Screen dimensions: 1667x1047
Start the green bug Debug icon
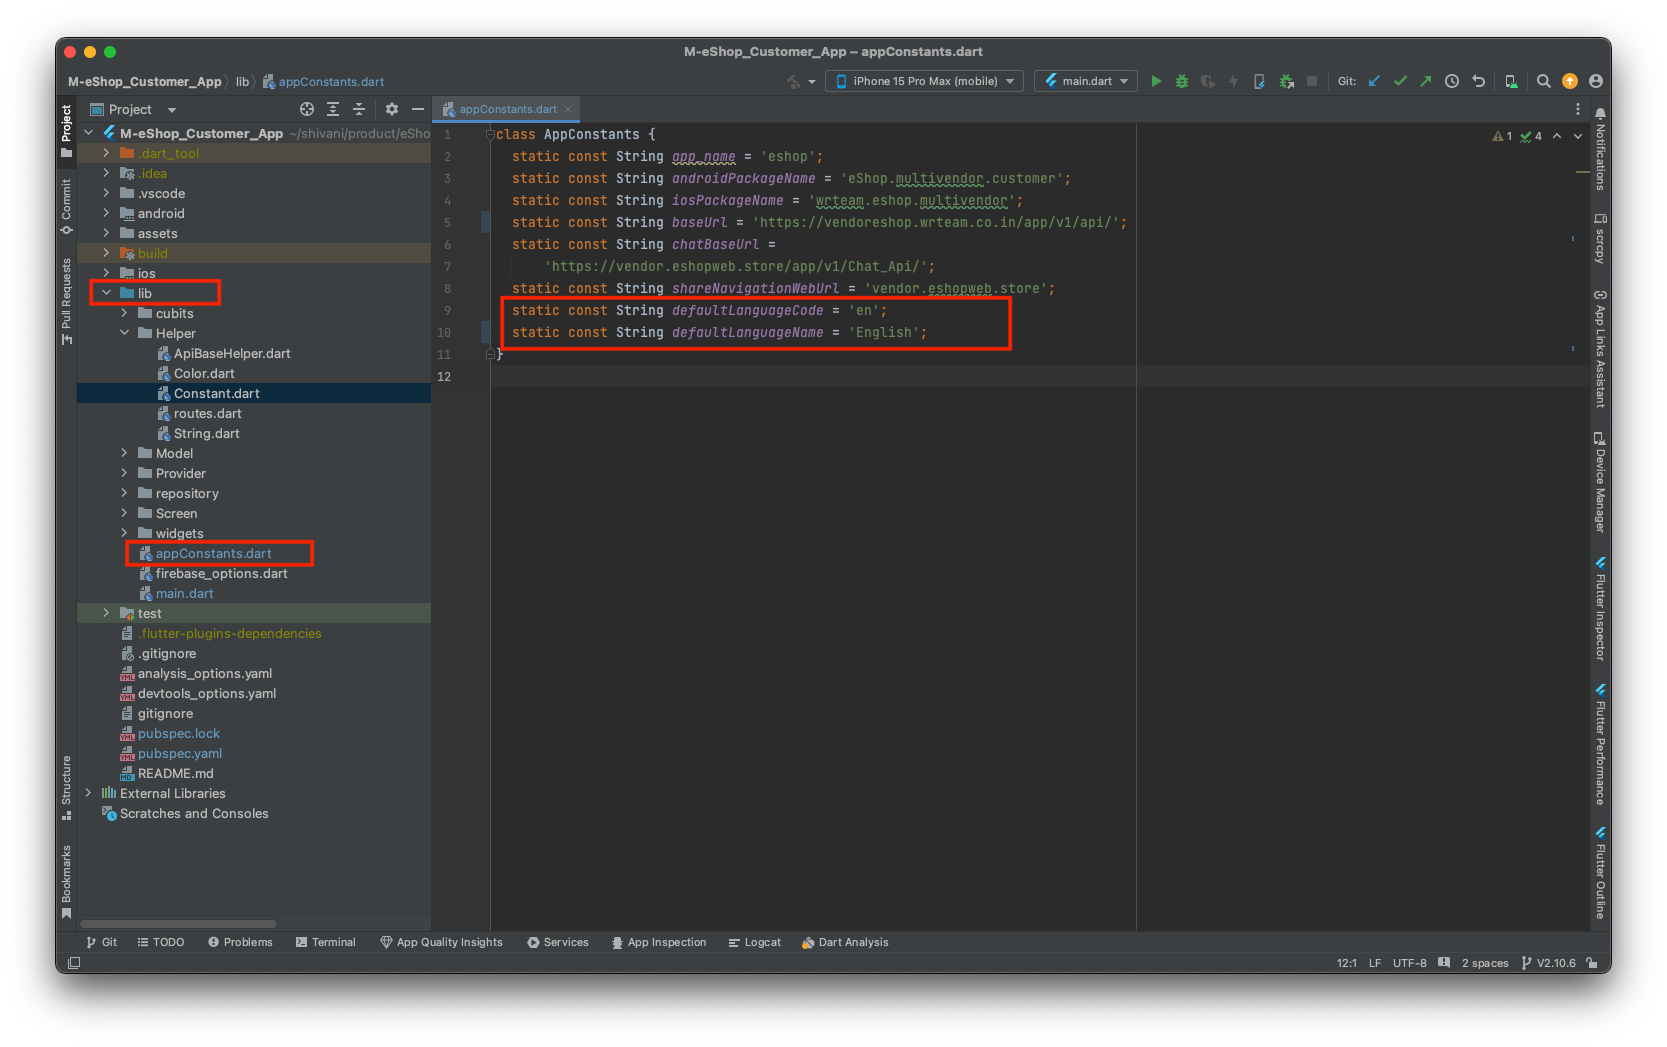click(1182, 81)
